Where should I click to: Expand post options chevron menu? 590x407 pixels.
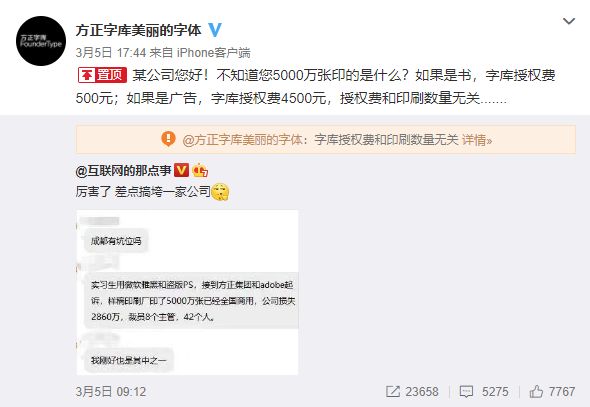pyautogui.click(x=569, y=21)
